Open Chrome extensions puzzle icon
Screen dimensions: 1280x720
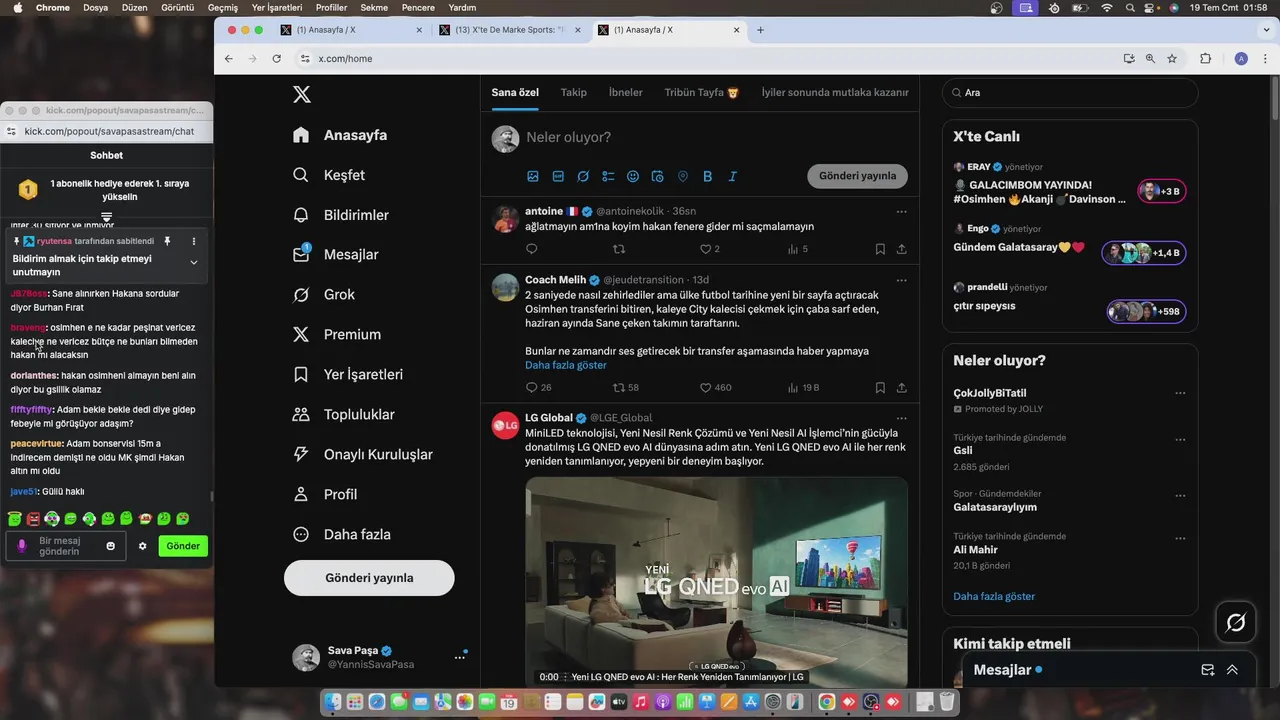click(x=1206, y=59)
